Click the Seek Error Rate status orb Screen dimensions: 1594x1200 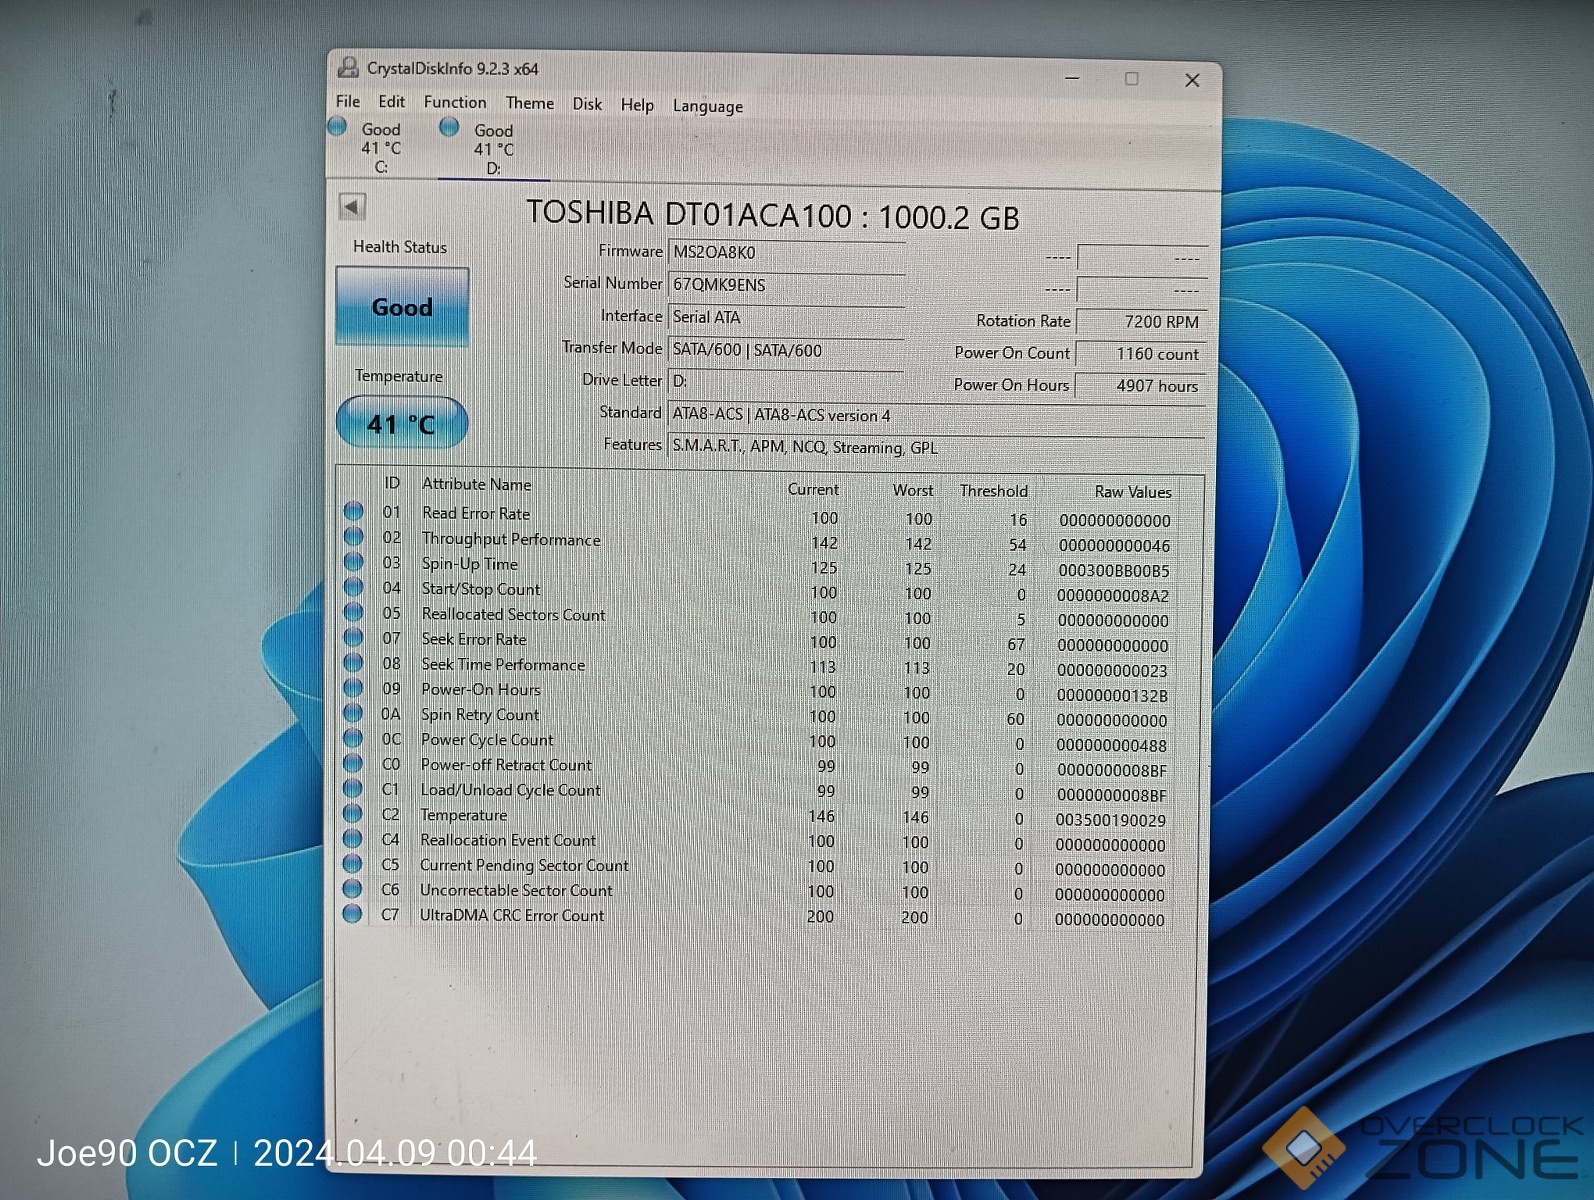point(354,637)
